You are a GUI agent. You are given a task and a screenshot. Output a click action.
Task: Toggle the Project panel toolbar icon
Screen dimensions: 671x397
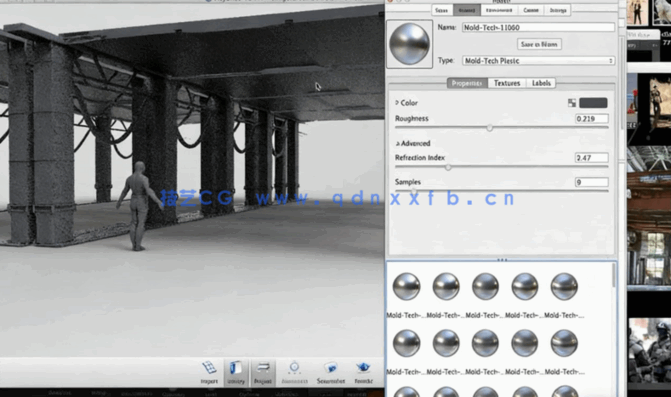click(262, 372)
